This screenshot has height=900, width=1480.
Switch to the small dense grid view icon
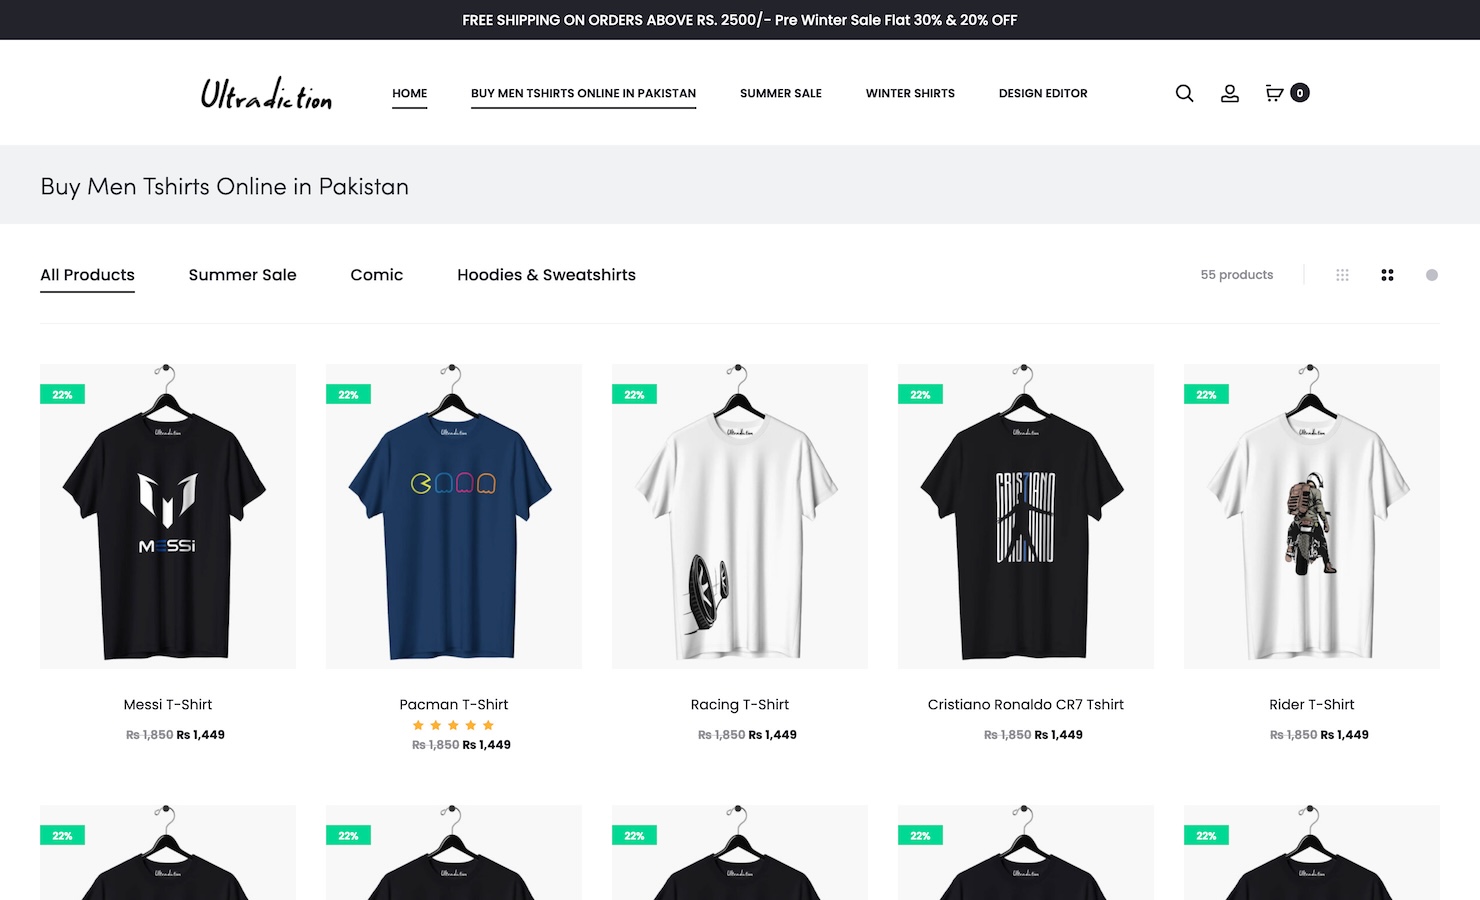pyautogui.click(x=1342, y=275)
